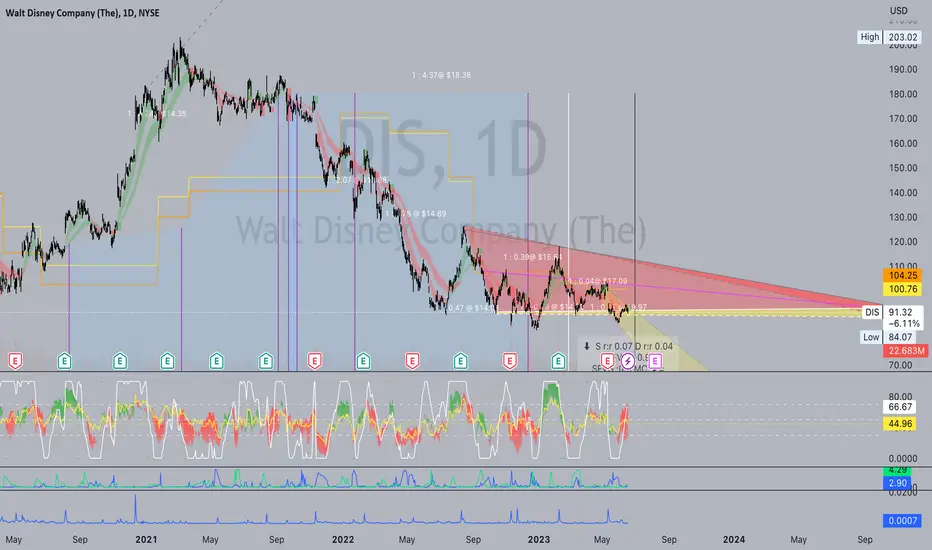Click the red 22.683M volume tag
Viewport: 932px width, 550px height.
point(906,351)
